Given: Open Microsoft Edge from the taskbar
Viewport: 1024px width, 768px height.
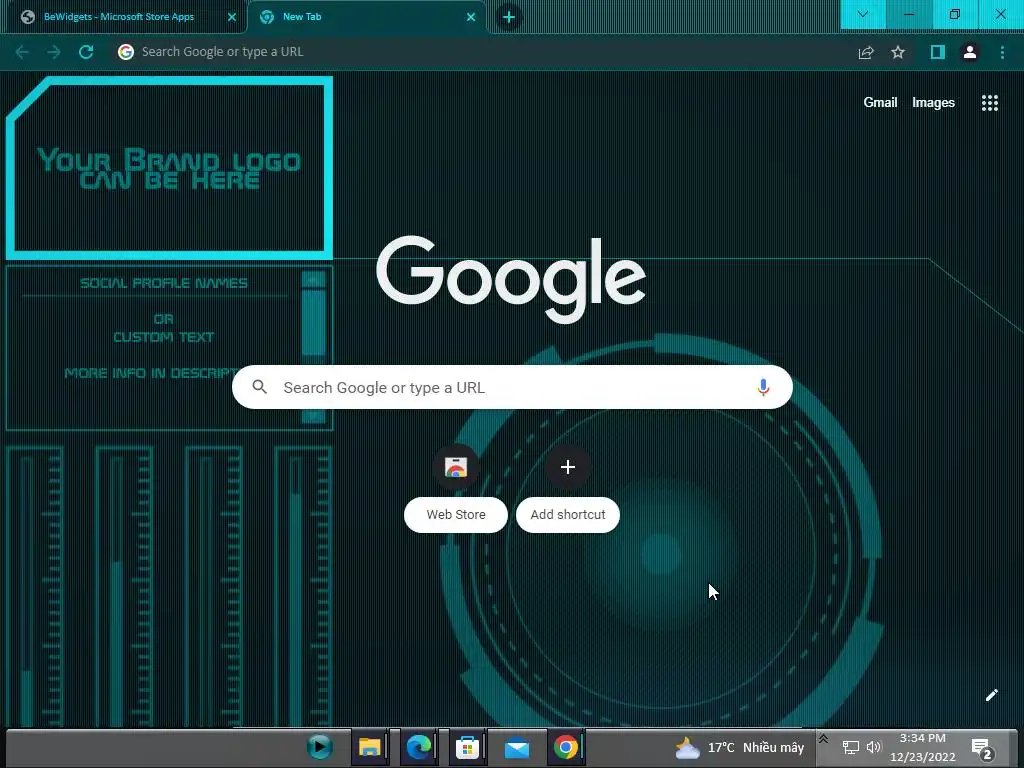Looking at the screenshot, I should 419,747.
